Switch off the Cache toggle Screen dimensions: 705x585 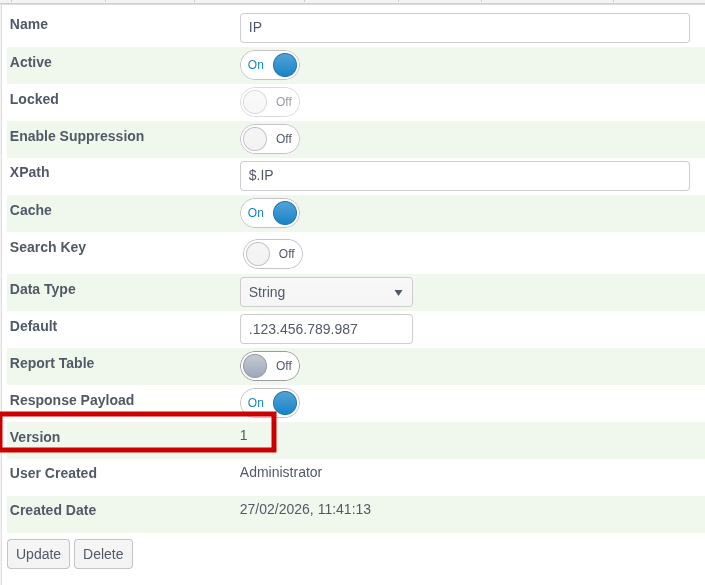(x=270, y=213)
